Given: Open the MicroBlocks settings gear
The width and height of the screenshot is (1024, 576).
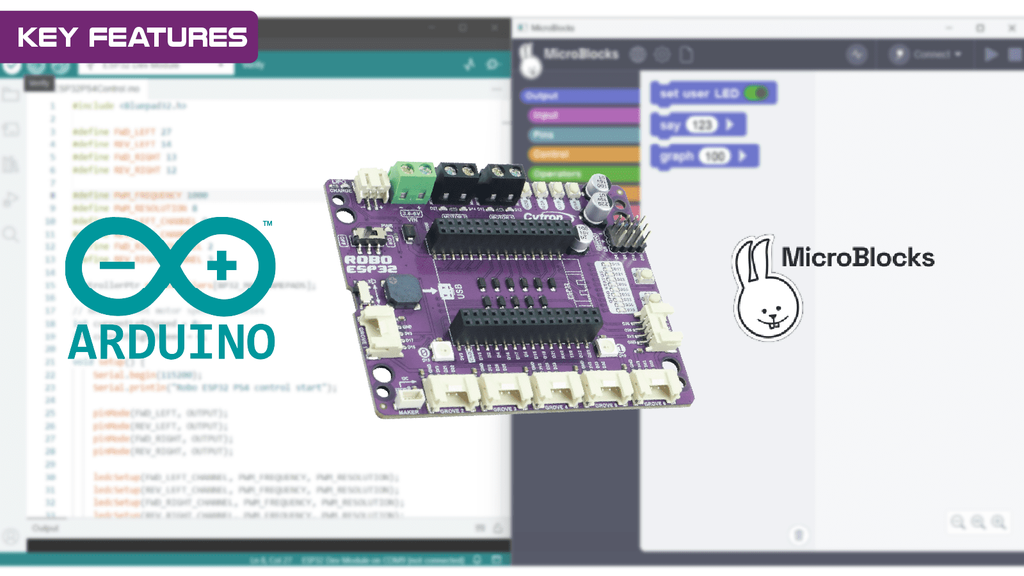Looking at the screenshot, I should (661, 54).
